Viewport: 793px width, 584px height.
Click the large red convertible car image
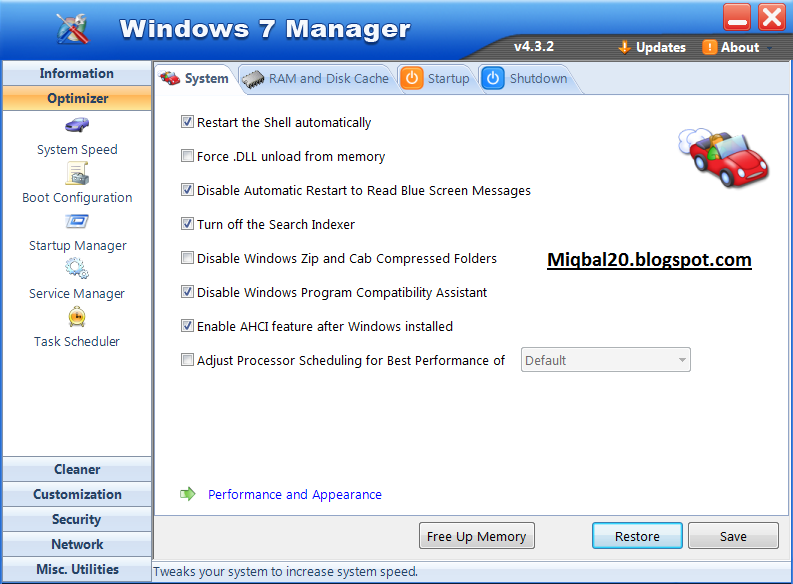click(724, 157)
